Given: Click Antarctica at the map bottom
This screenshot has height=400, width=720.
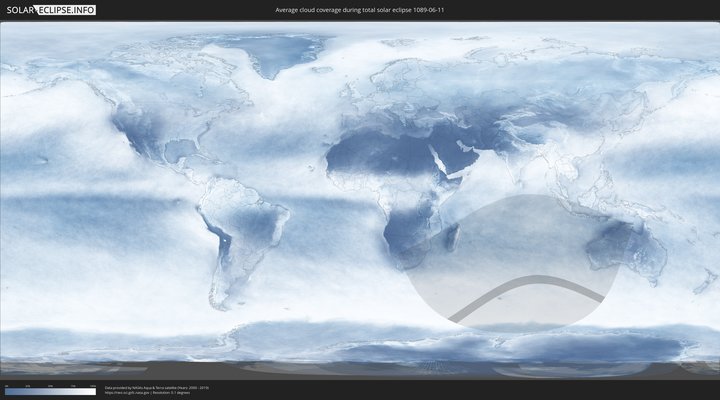Looking at the screenshot, I should point(360,352).
